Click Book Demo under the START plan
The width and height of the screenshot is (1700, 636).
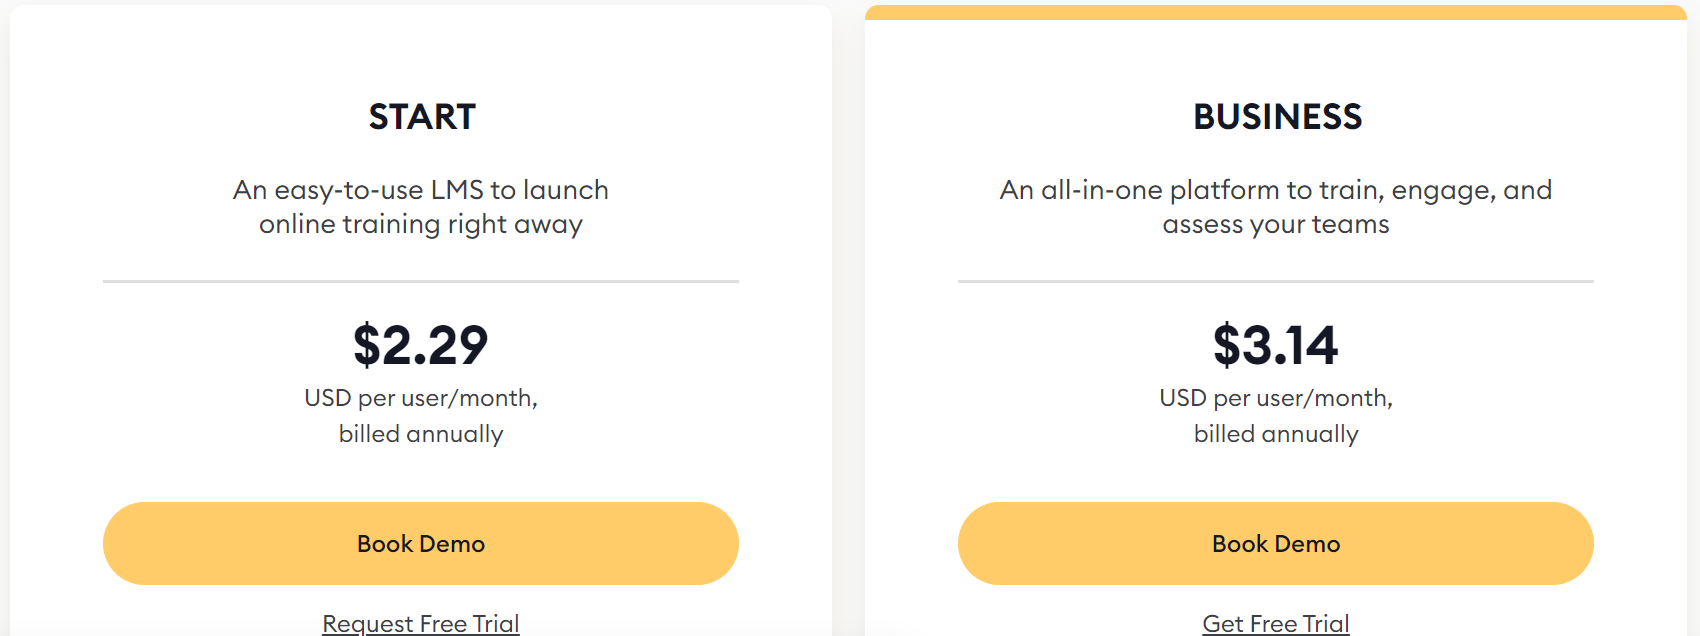pyautogui.click(x=421, y=543)
